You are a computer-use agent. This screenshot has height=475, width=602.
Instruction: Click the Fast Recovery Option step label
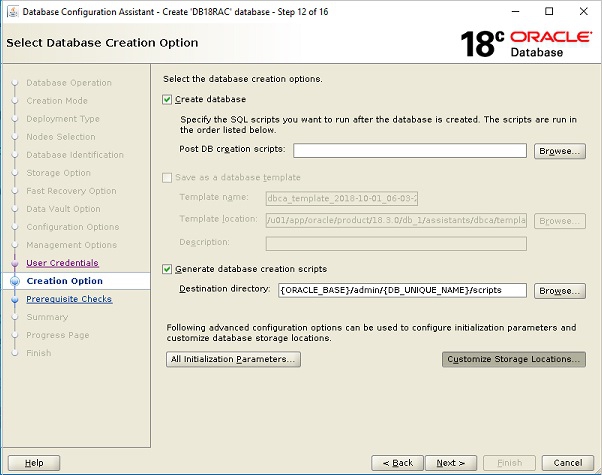click(x=71, y=191)
